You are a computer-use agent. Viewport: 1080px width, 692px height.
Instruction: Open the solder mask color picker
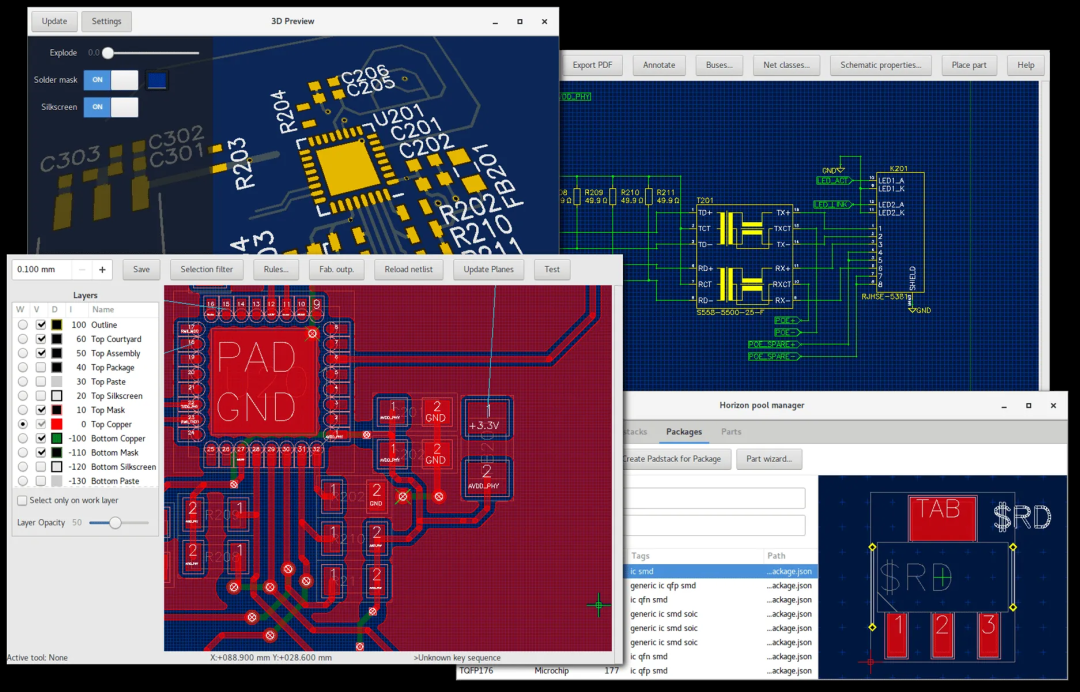tap(157, 79)
